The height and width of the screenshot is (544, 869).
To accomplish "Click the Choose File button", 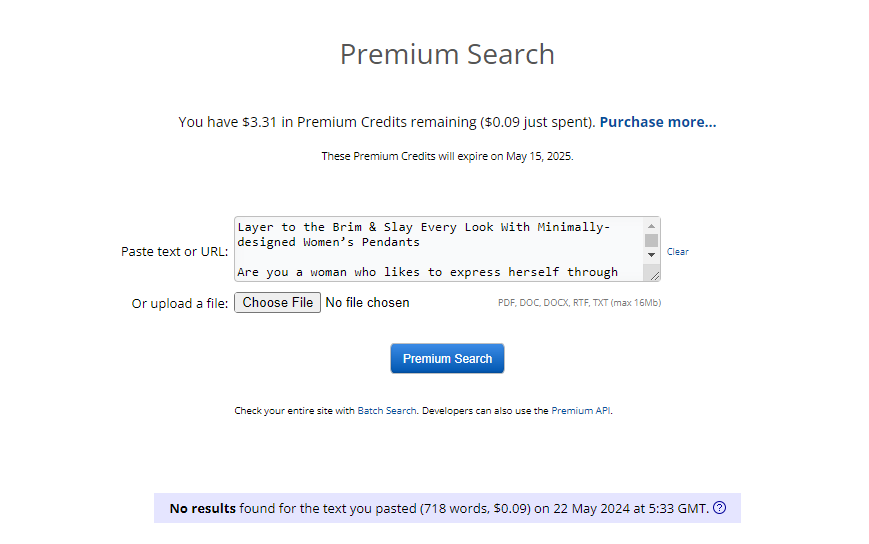I will click(278, 302).
